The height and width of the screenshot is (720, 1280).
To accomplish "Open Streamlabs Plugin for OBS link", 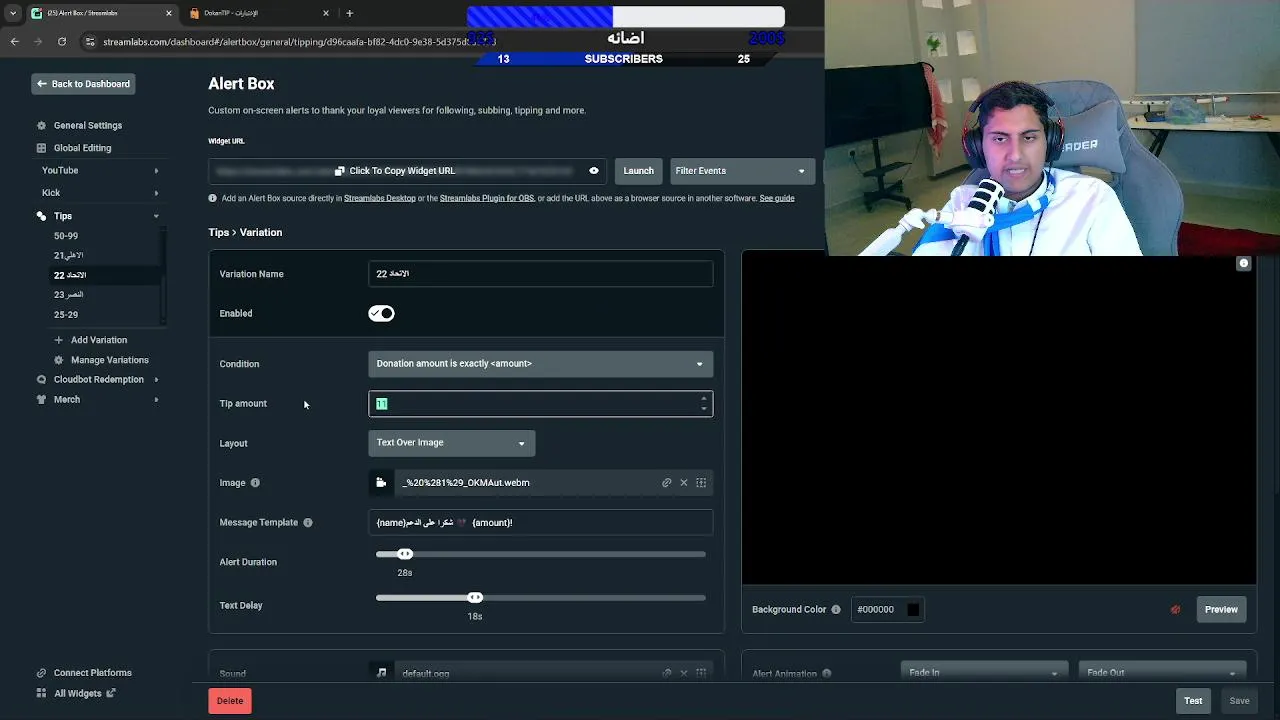I will 487,199.
